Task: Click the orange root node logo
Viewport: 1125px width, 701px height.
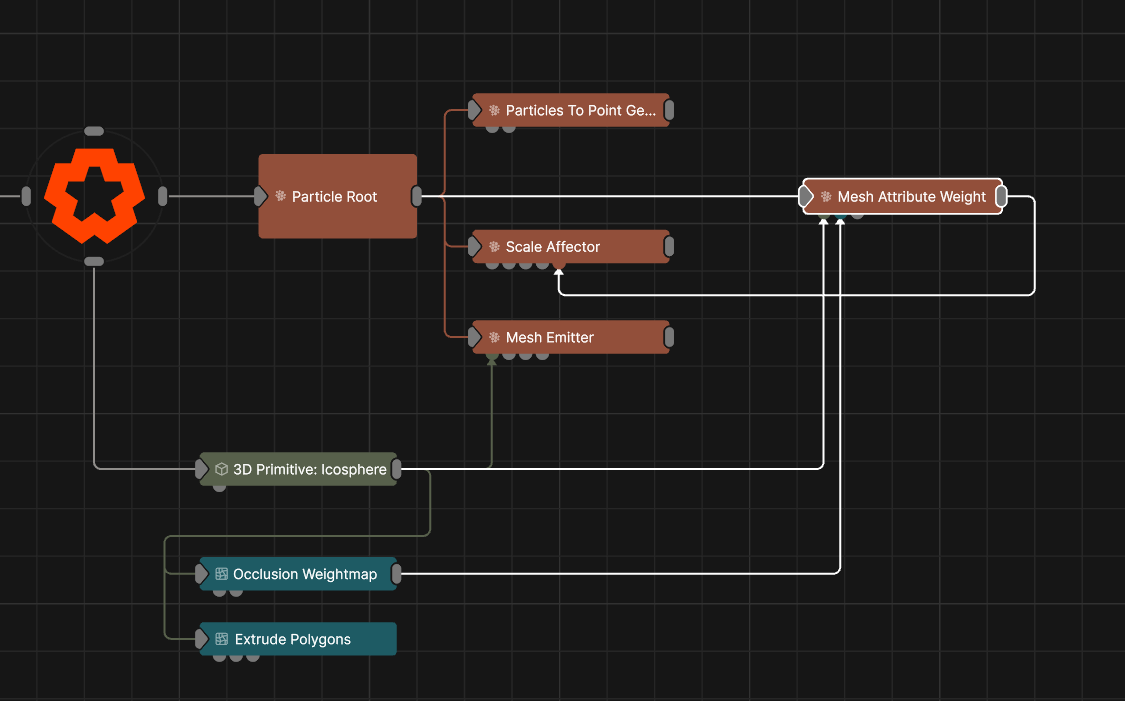Action: [93, 196]
